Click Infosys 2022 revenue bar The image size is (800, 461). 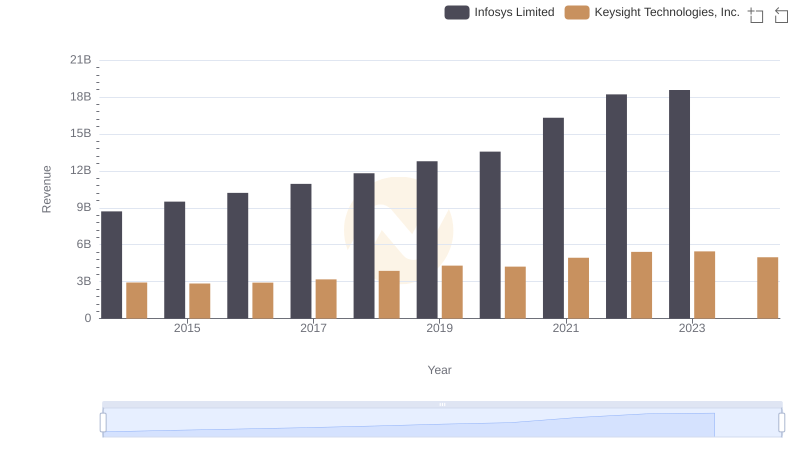click(616, 207)
